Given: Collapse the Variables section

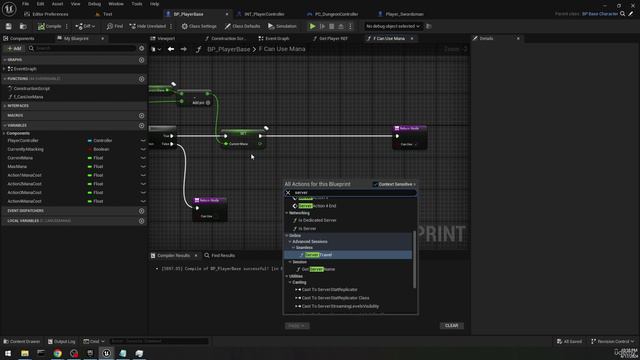Looking at the screenshot, I should 5,125.
